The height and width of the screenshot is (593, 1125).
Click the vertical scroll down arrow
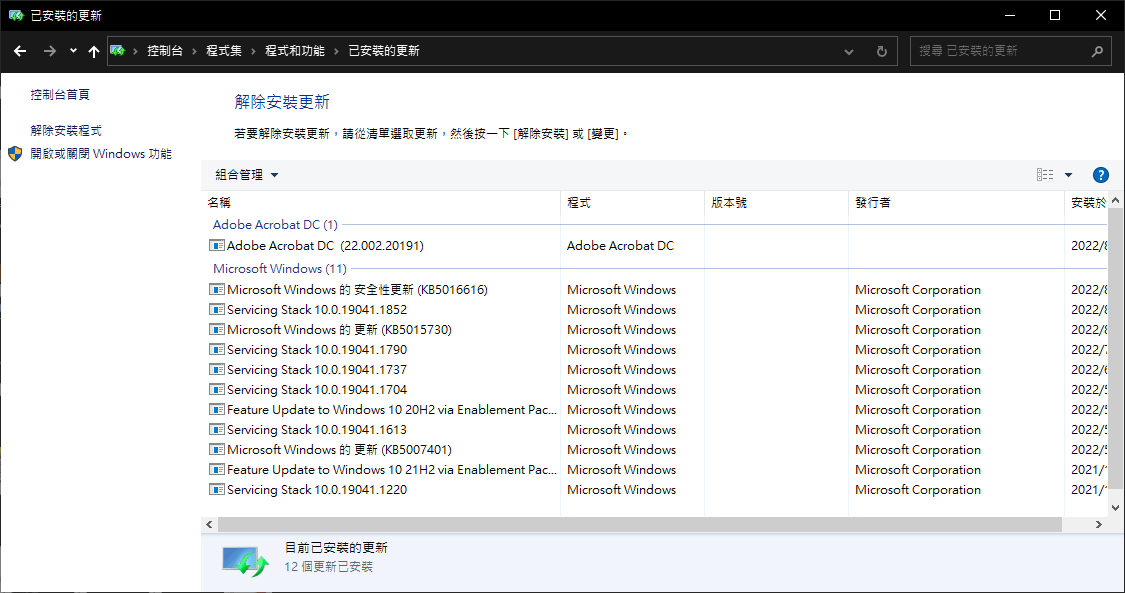(x=1116, y=508)
